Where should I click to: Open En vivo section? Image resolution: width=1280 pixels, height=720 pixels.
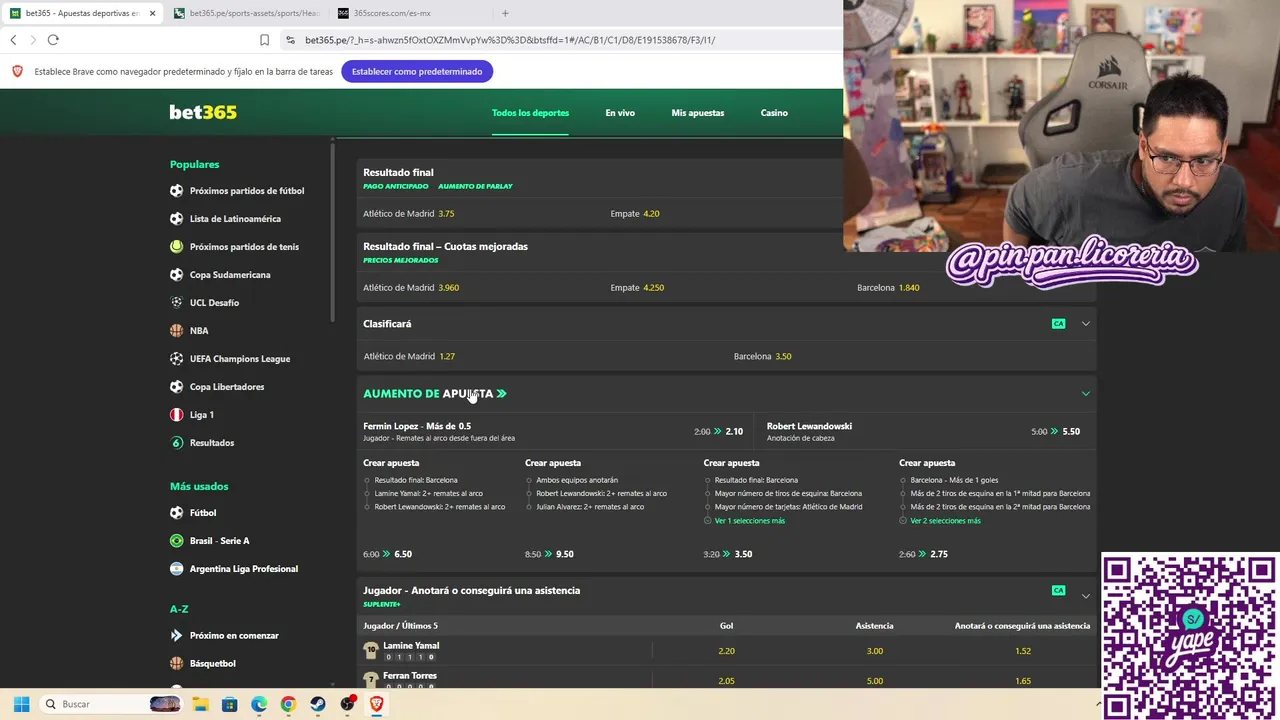tap(620, 113)
